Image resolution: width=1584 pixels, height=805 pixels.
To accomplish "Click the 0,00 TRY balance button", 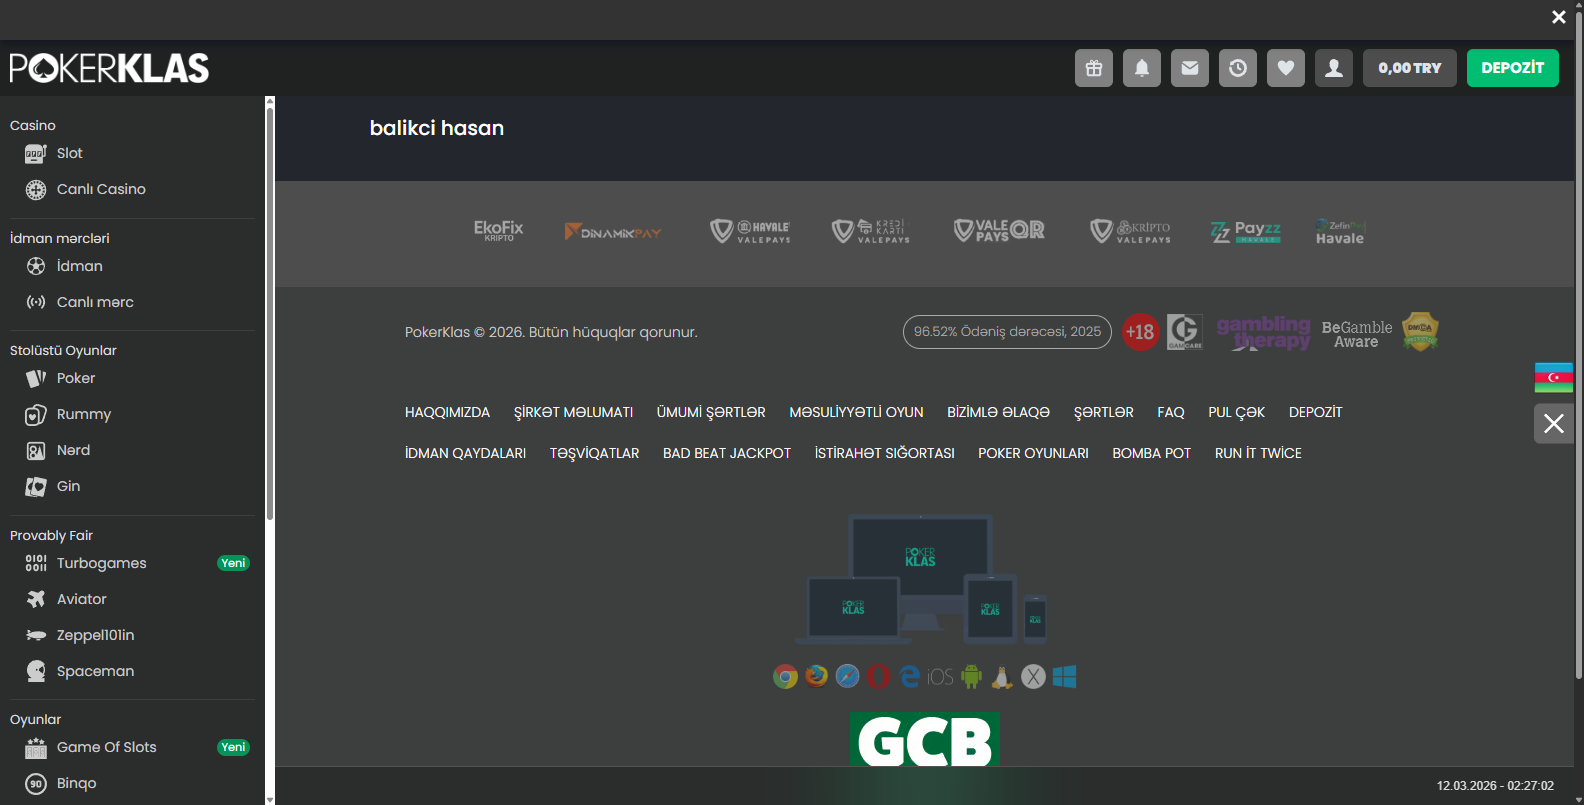I will [x=1409, y=68].
